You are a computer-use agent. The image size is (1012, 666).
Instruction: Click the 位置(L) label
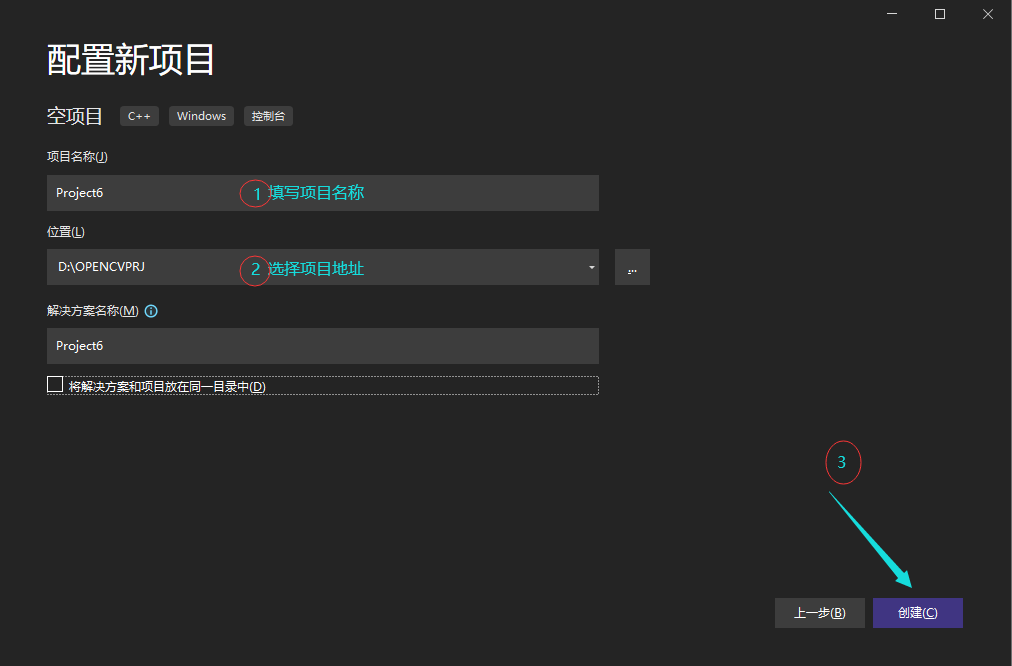point(64,230)
